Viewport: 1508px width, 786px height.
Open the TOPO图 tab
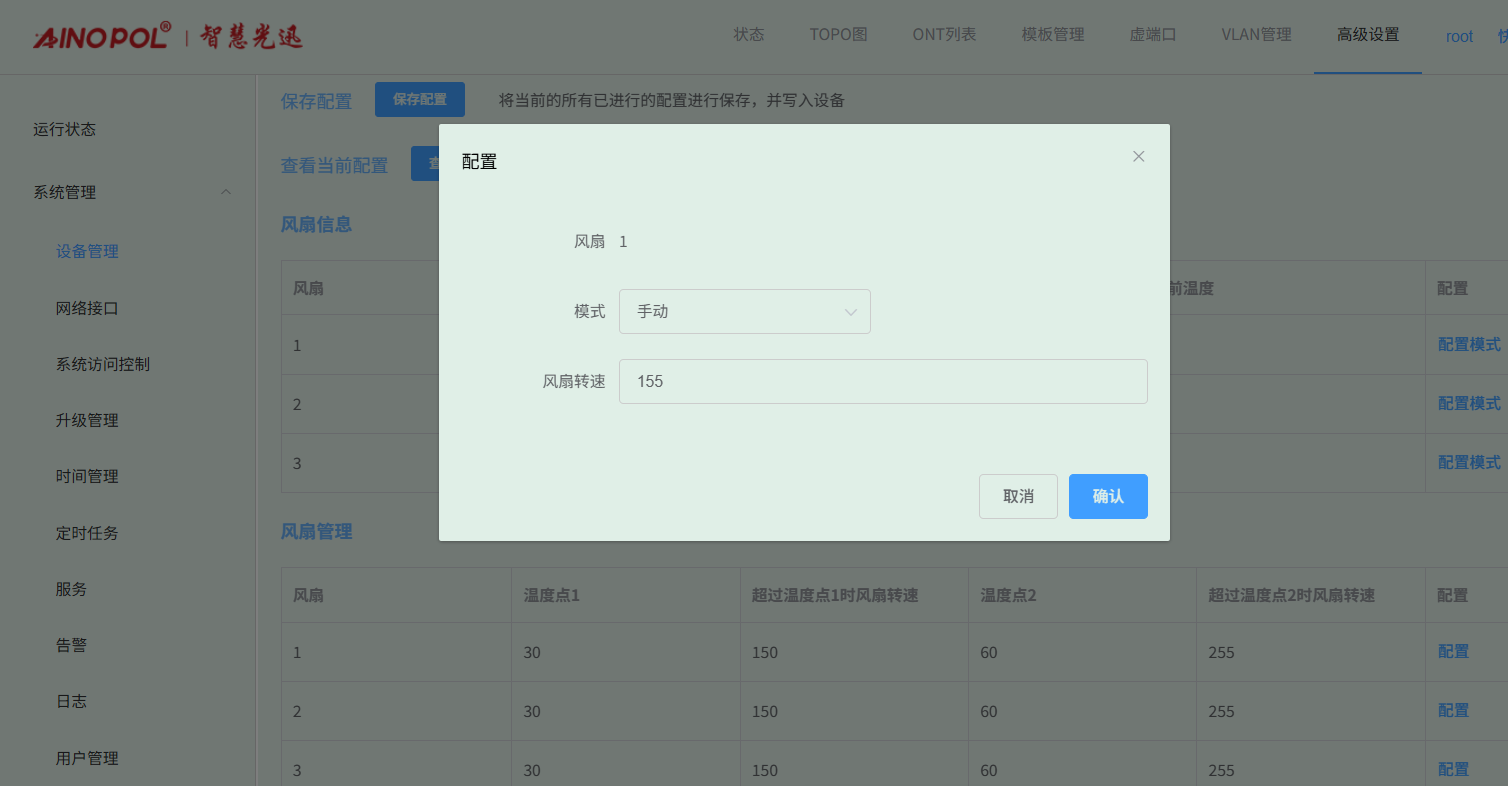pos(838,35)
